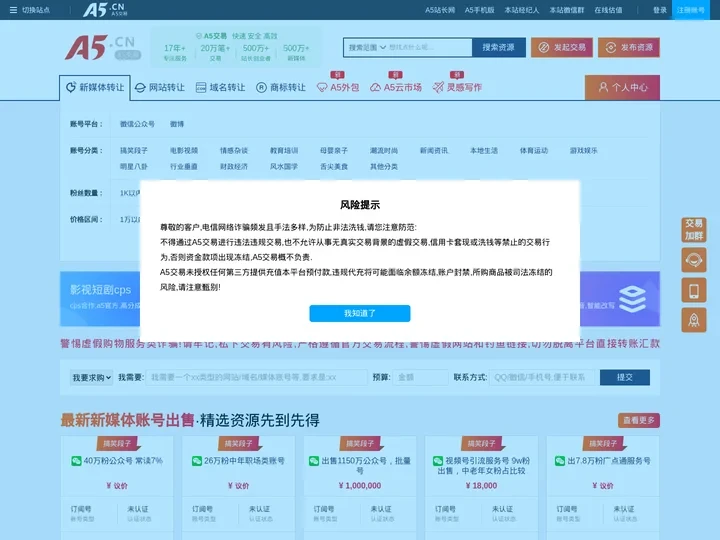
Task: Click WeChat icon on 出售1150万公众号 listing
Action: coord(314,461)
